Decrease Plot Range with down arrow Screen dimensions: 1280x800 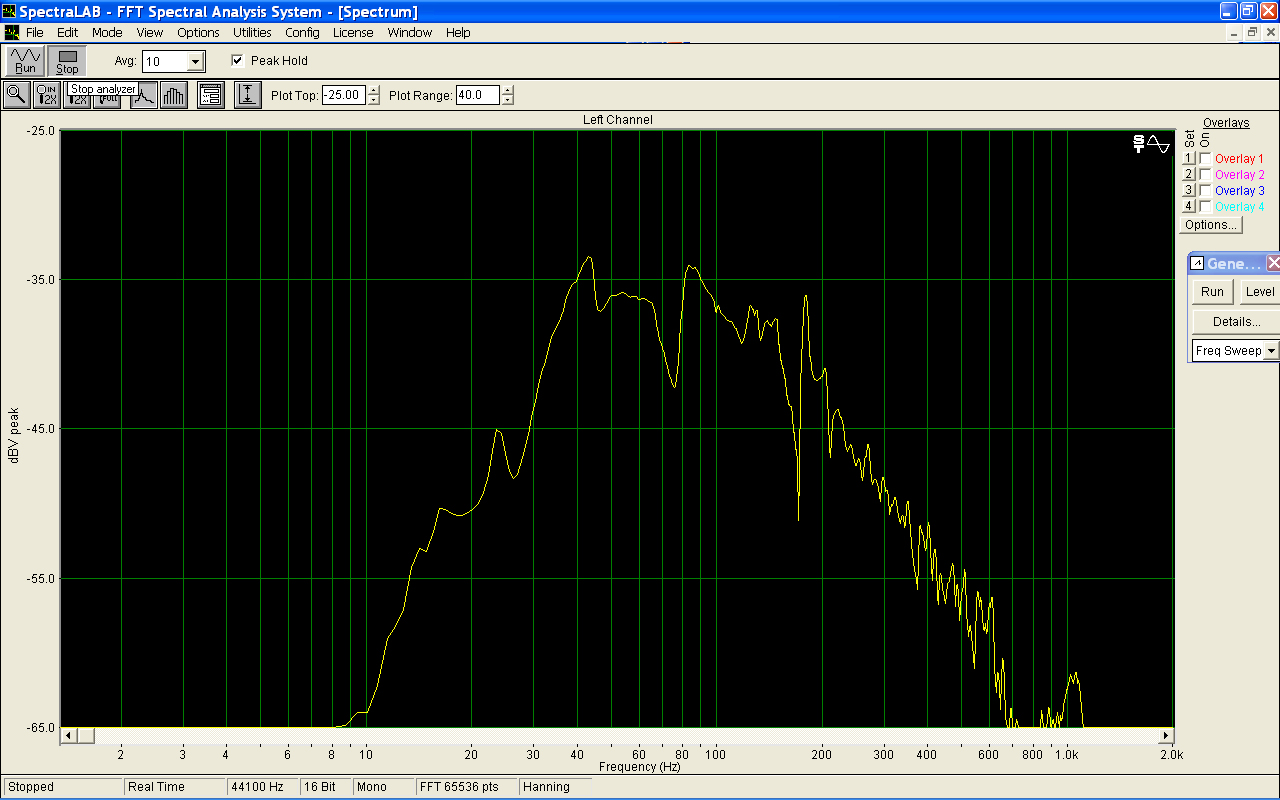(508, 100)
